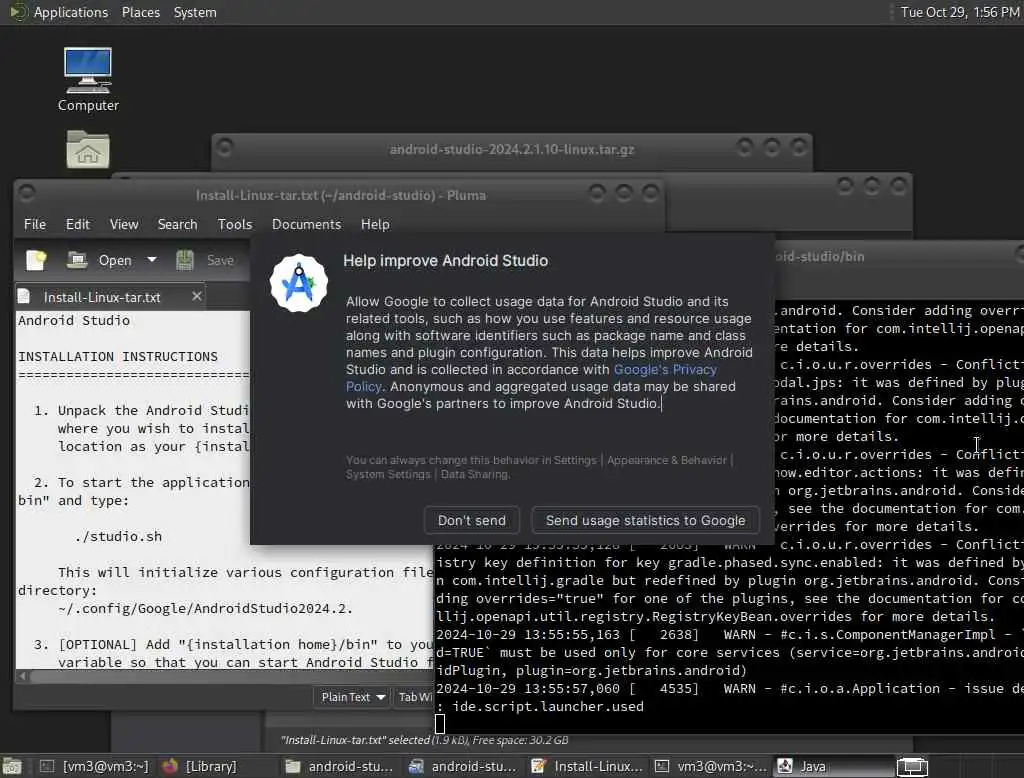Click the android-studio tar.gz window title bar
Viewport: 1024px width, 778px height.
click(x=511, y=149)
